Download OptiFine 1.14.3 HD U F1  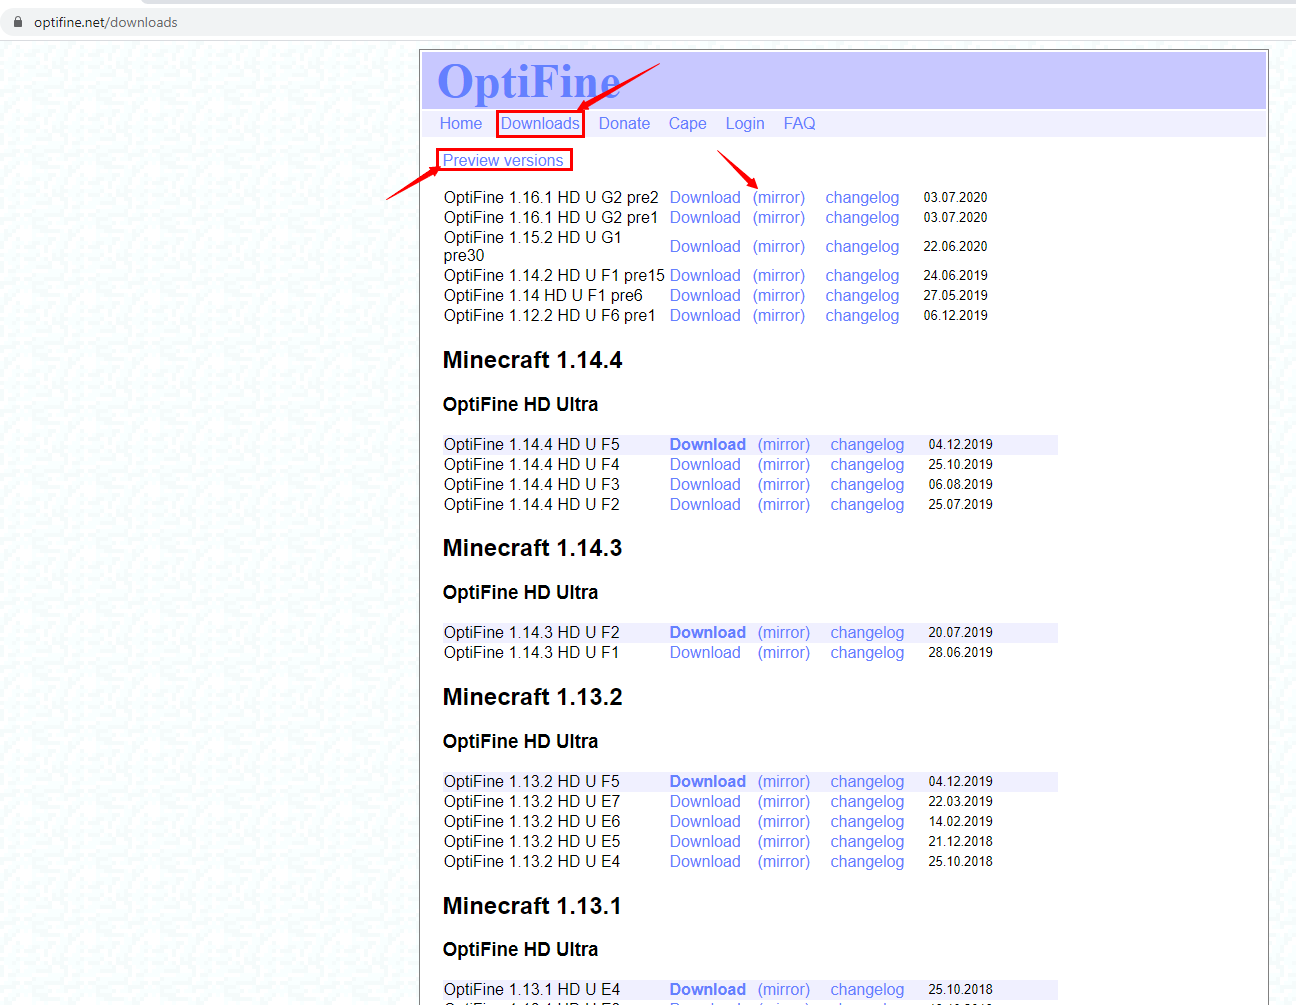tap(705, 652)
